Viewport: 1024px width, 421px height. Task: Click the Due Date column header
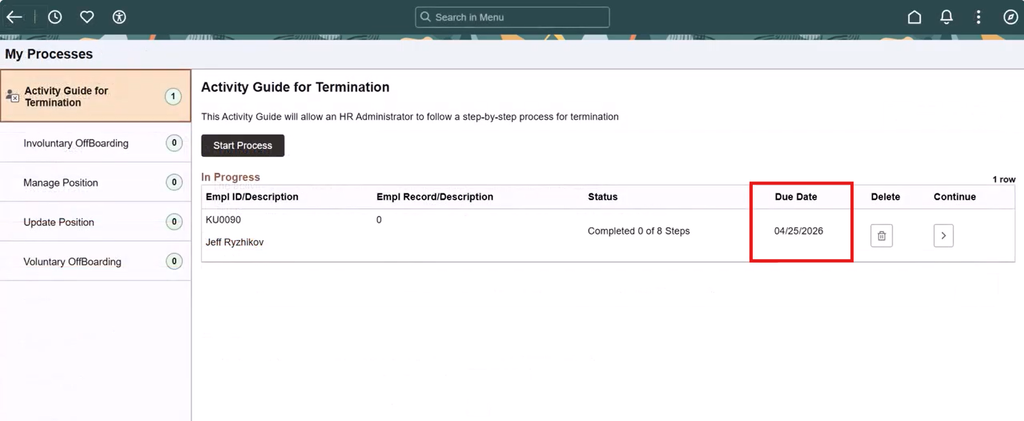[x=795, y=196]
